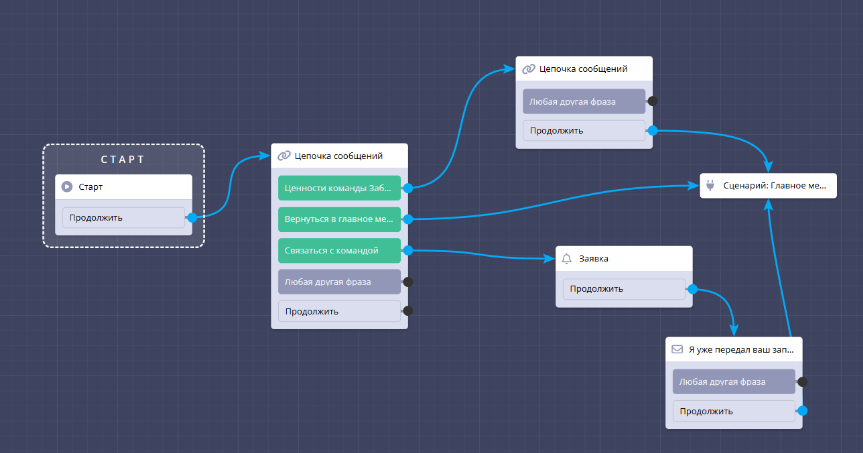Screen dimensions: 863x453
Task: Click the envelope icon in the 'Я уже передал' node
Action: 677,350
